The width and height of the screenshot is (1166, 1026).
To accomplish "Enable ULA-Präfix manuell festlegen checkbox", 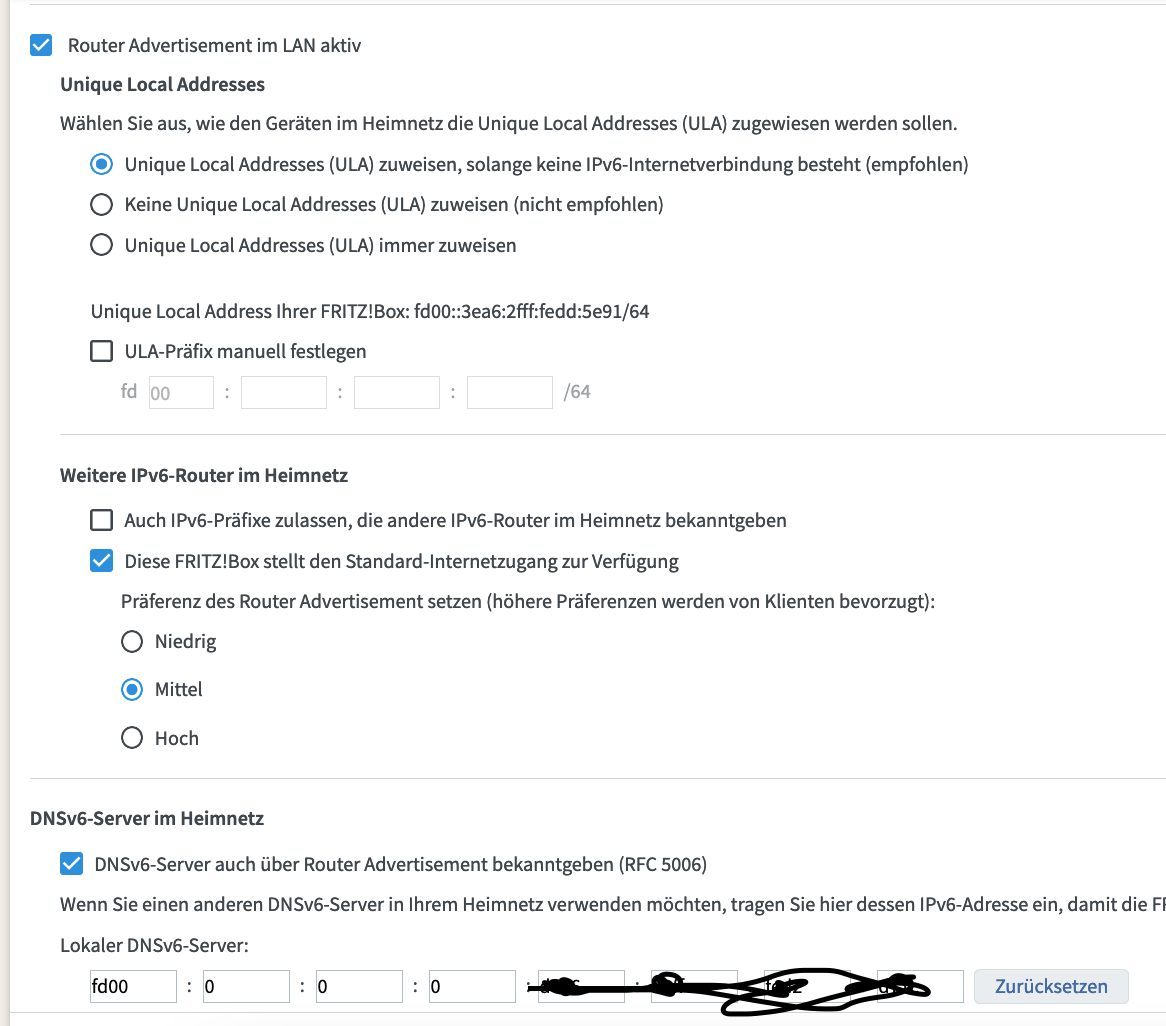I will coord(101,351).
